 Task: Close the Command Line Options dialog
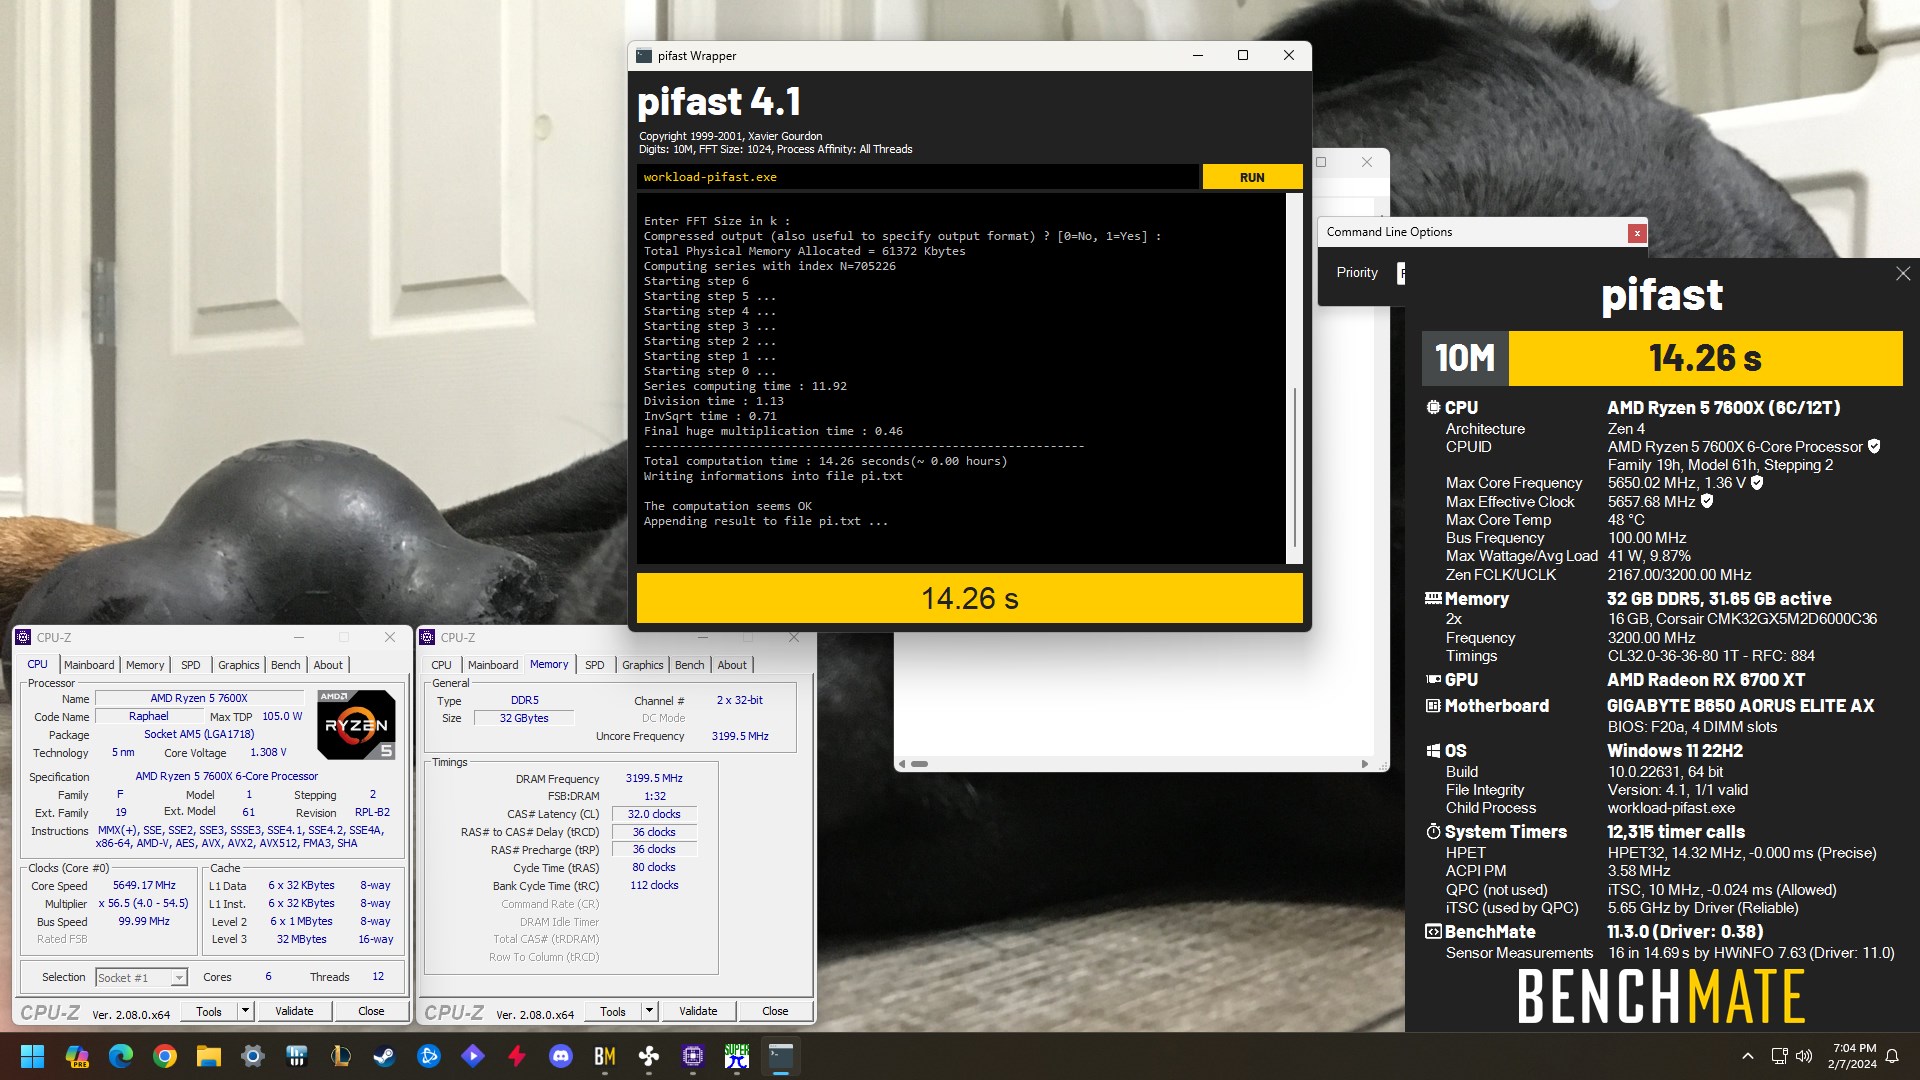pos(1637,233)
